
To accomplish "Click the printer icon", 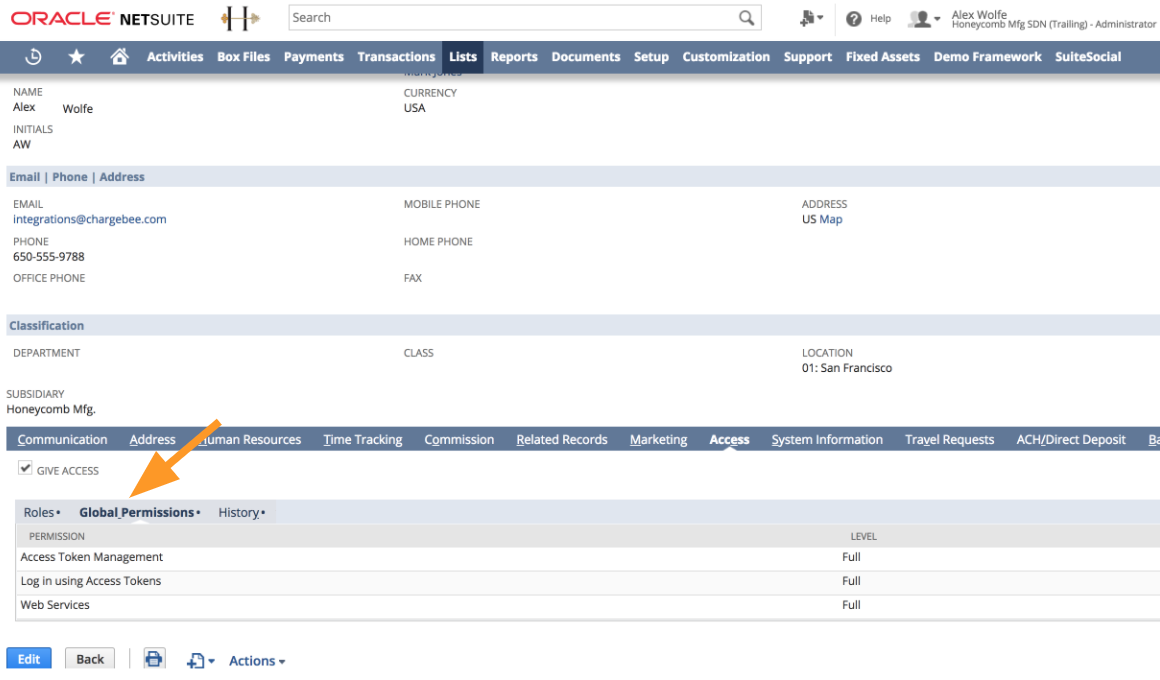I will point(153,659).
